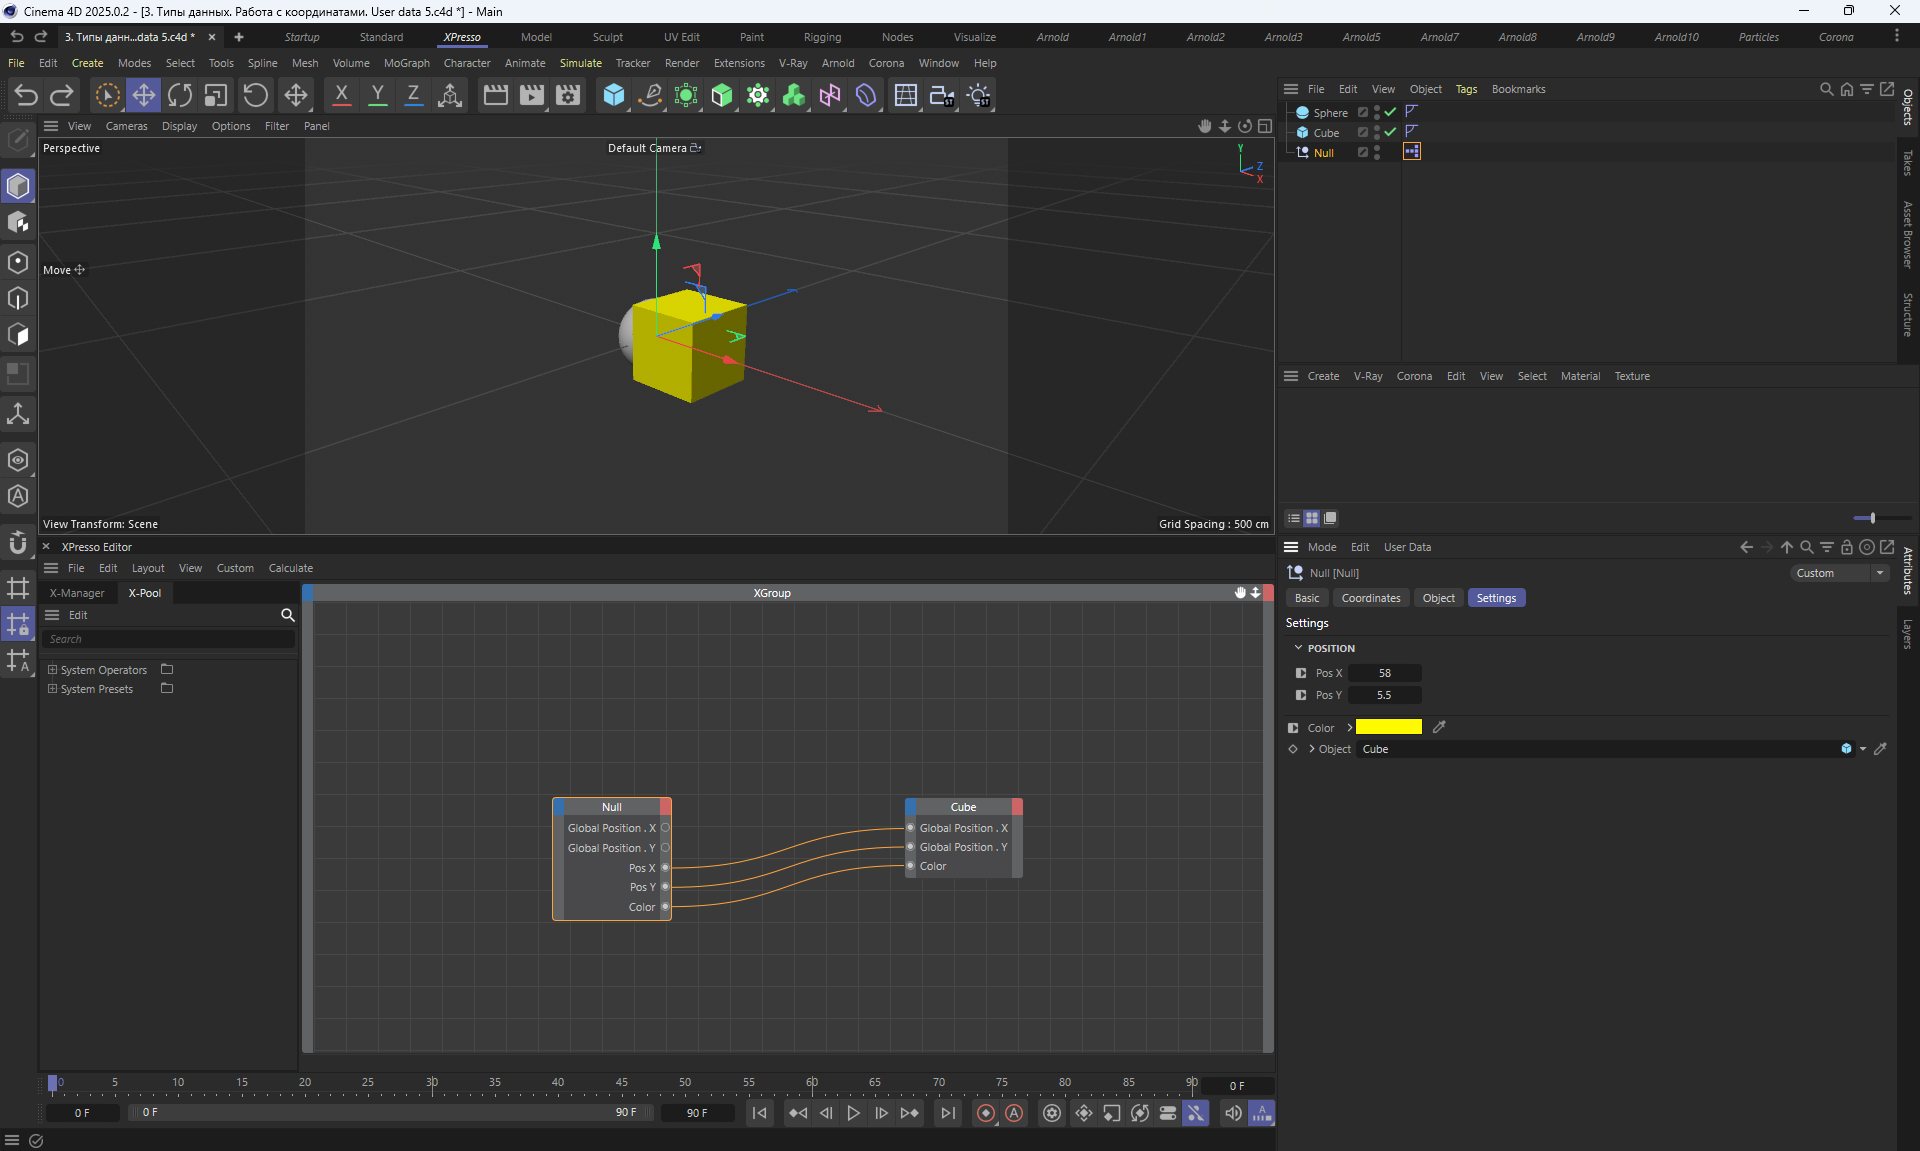Viewport: 1920px width, 1151px height.
Task: Expand the System Operators tree item
Action: (x=52, y=670)
